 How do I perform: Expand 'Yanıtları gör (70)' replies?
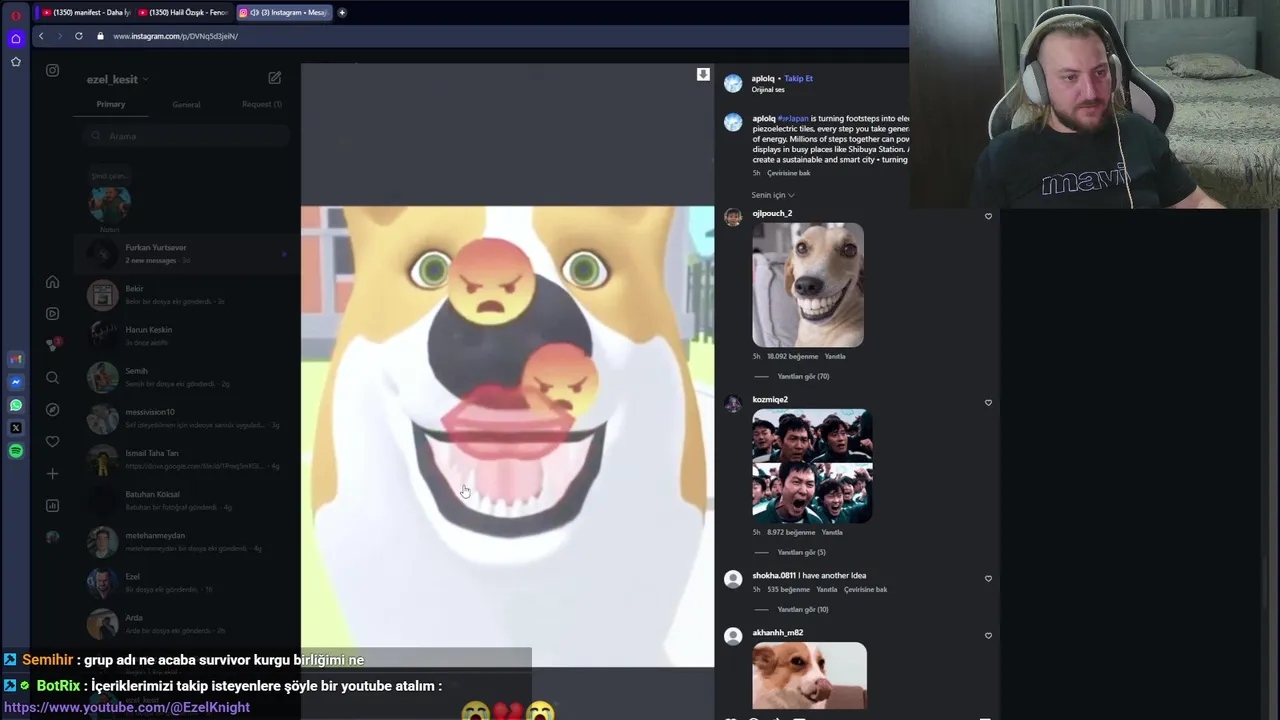(803, 376)
